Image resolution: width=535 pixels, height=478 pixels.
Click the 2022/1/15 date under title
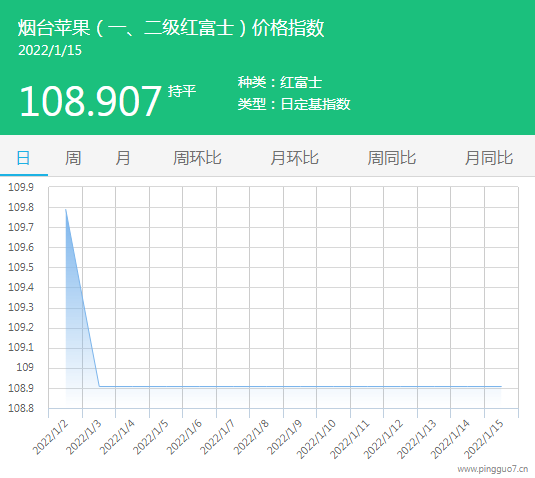(x=50, y=50)
